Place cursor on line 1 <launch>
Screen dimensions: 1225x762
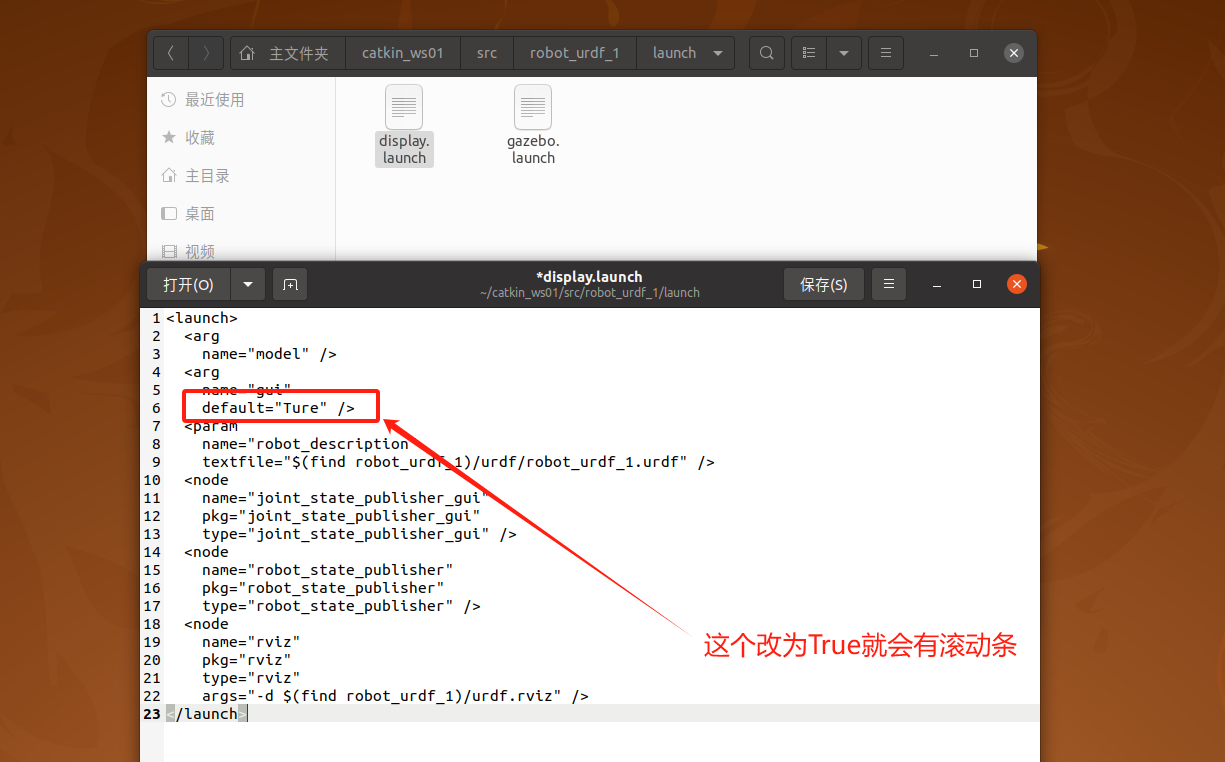click(201, 318)
